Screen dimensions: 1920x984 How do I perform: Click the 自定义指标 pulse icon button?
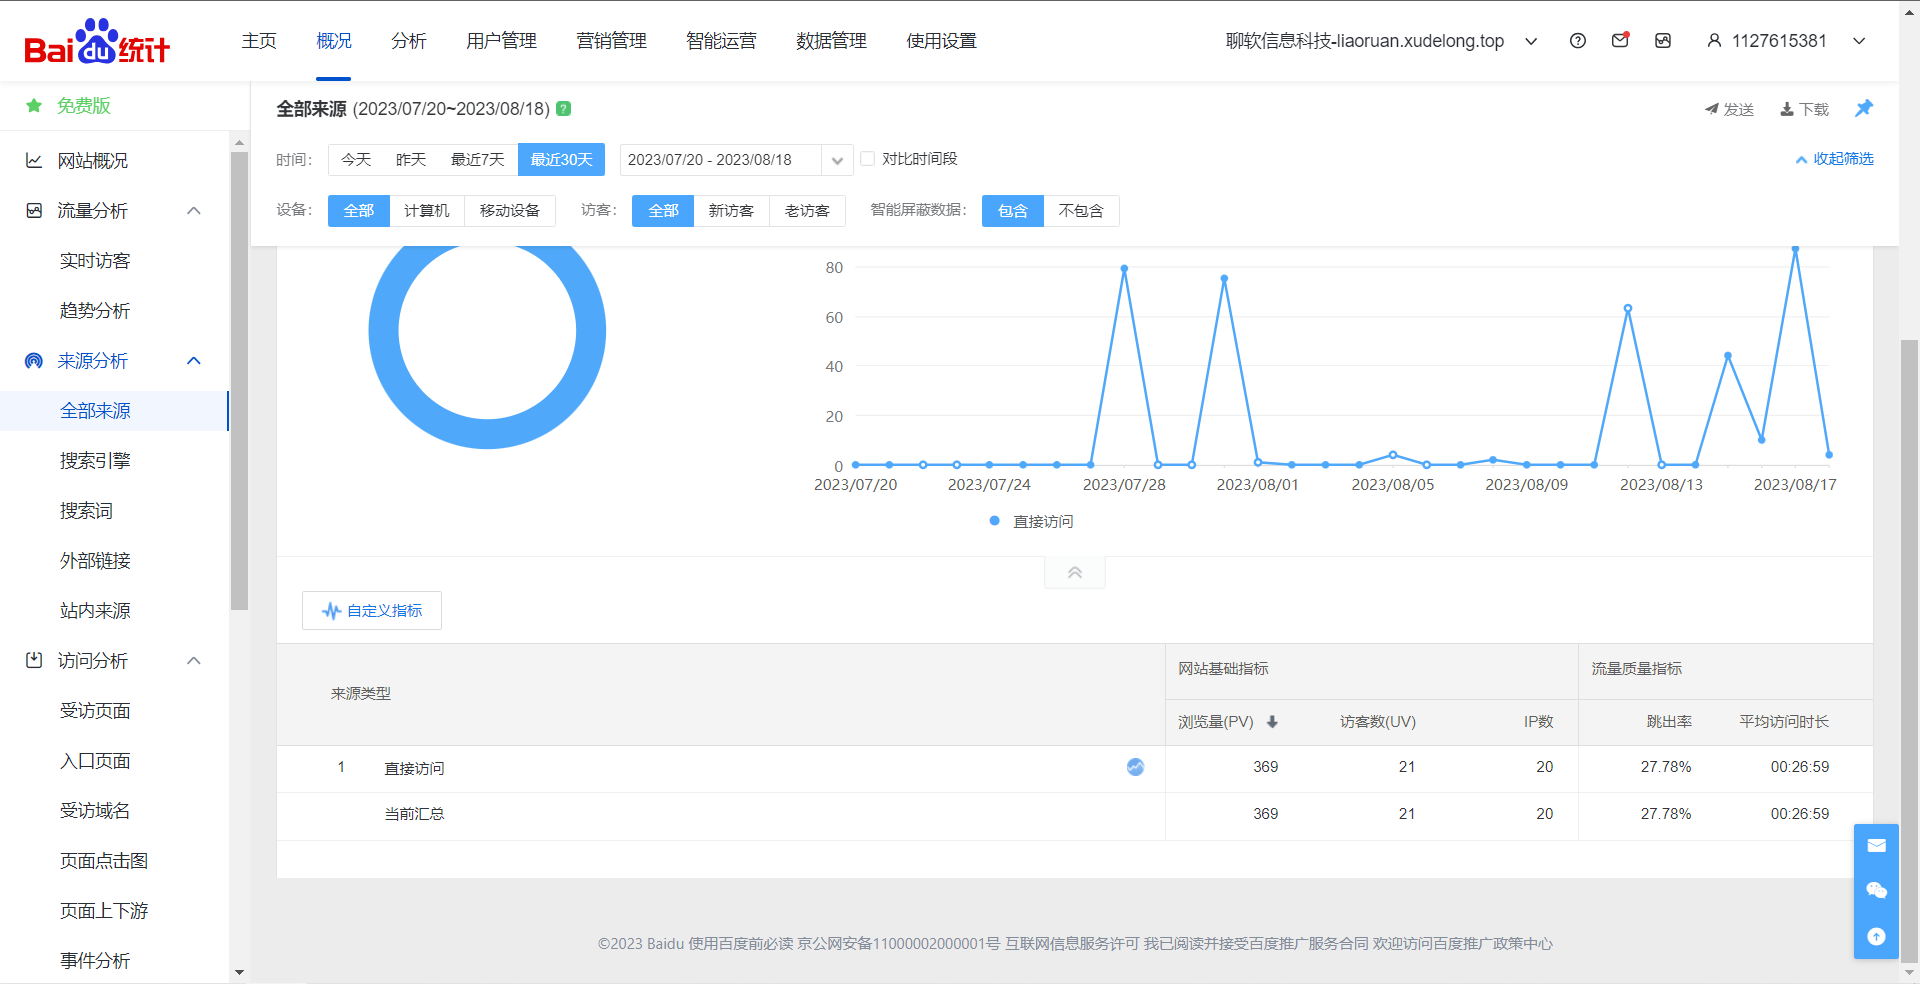click(372, 610)
